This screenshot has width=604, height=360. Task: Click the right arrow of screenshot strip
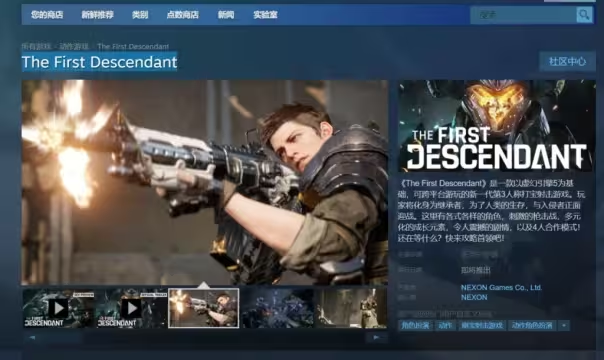coord(376,338)
